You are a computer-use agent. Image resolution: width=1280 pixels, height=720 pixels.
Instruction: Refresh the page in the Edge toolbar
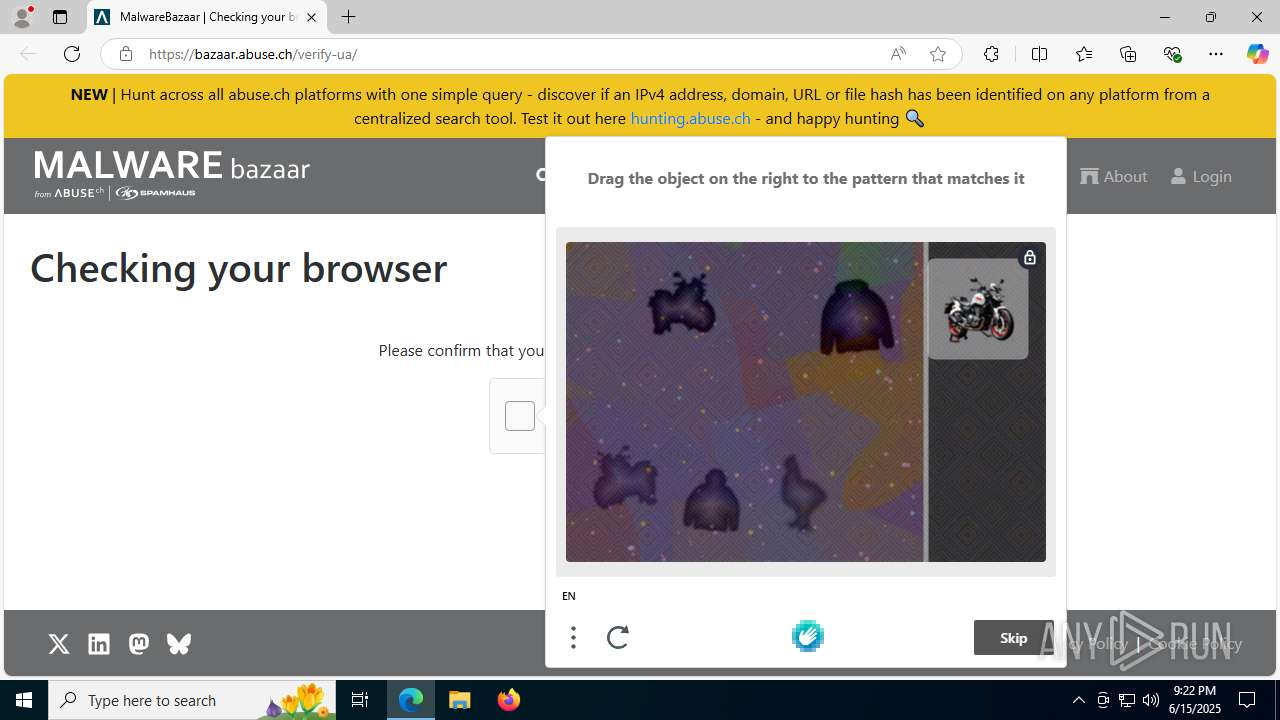[72, 54]
